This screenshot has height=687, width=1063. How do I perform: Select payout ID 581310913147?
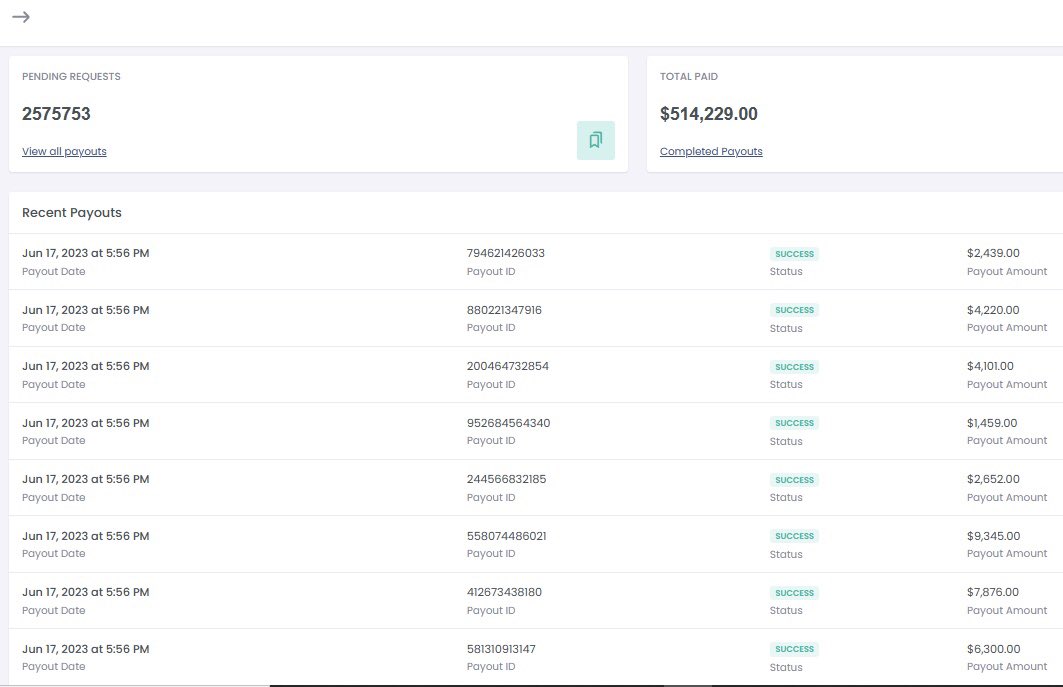(x=501, y=649)
